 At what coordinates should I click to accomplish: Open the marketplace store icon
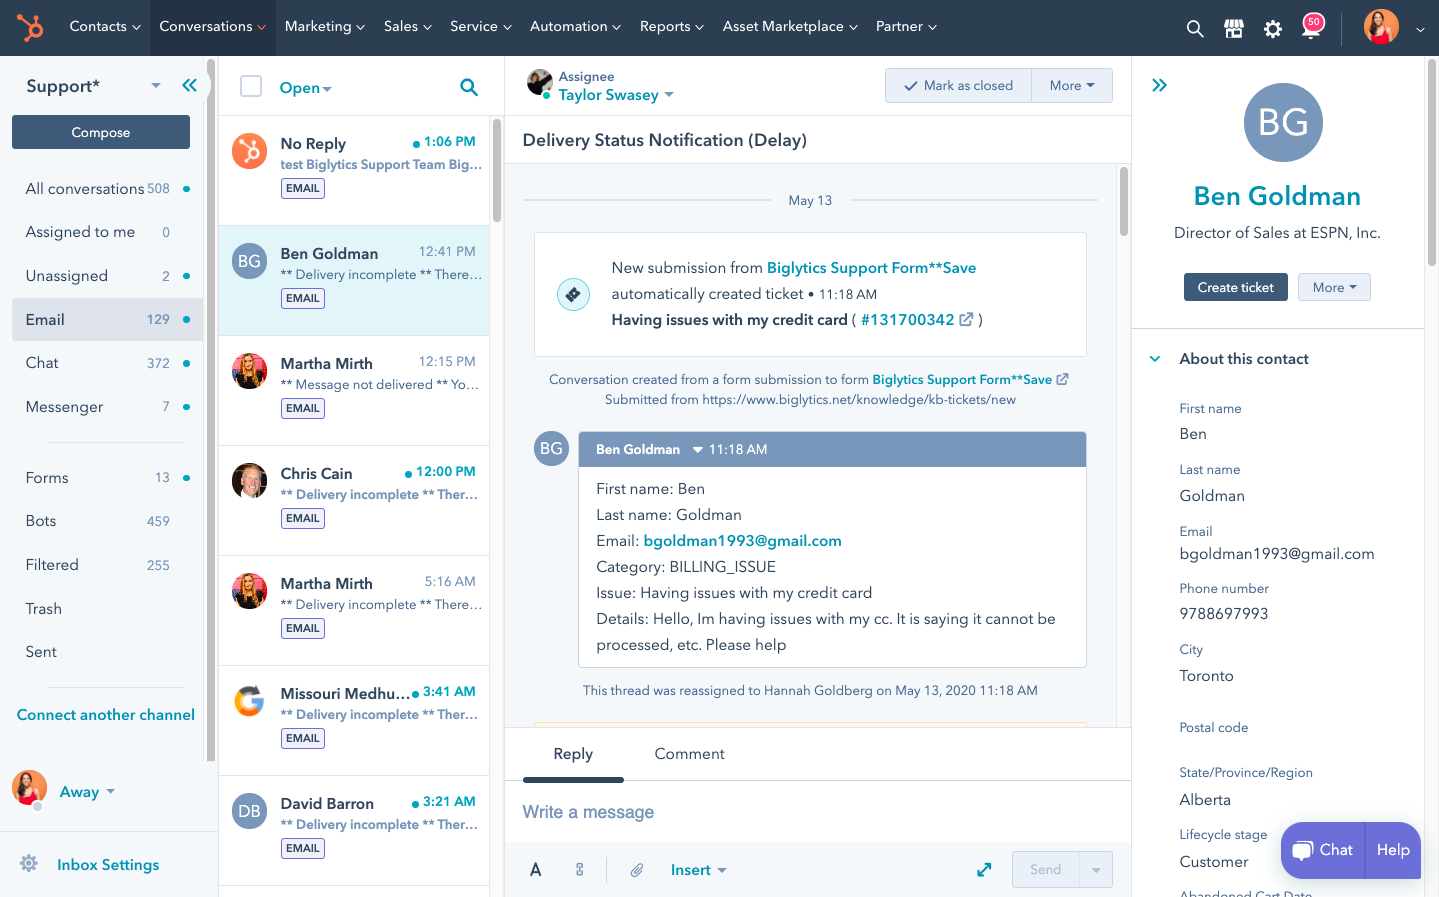[1234, 28]
